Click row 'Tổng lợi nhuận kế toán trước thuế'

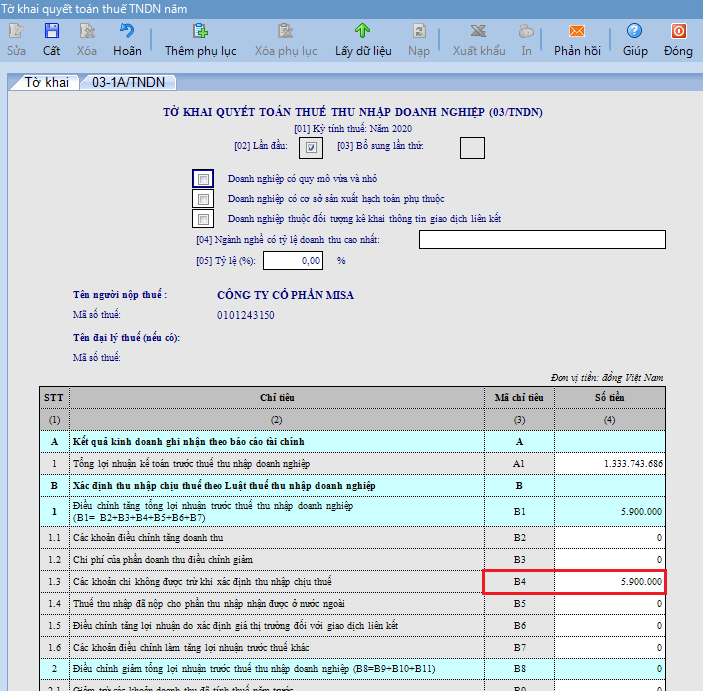pyautogui.click(x=352, y=464)
